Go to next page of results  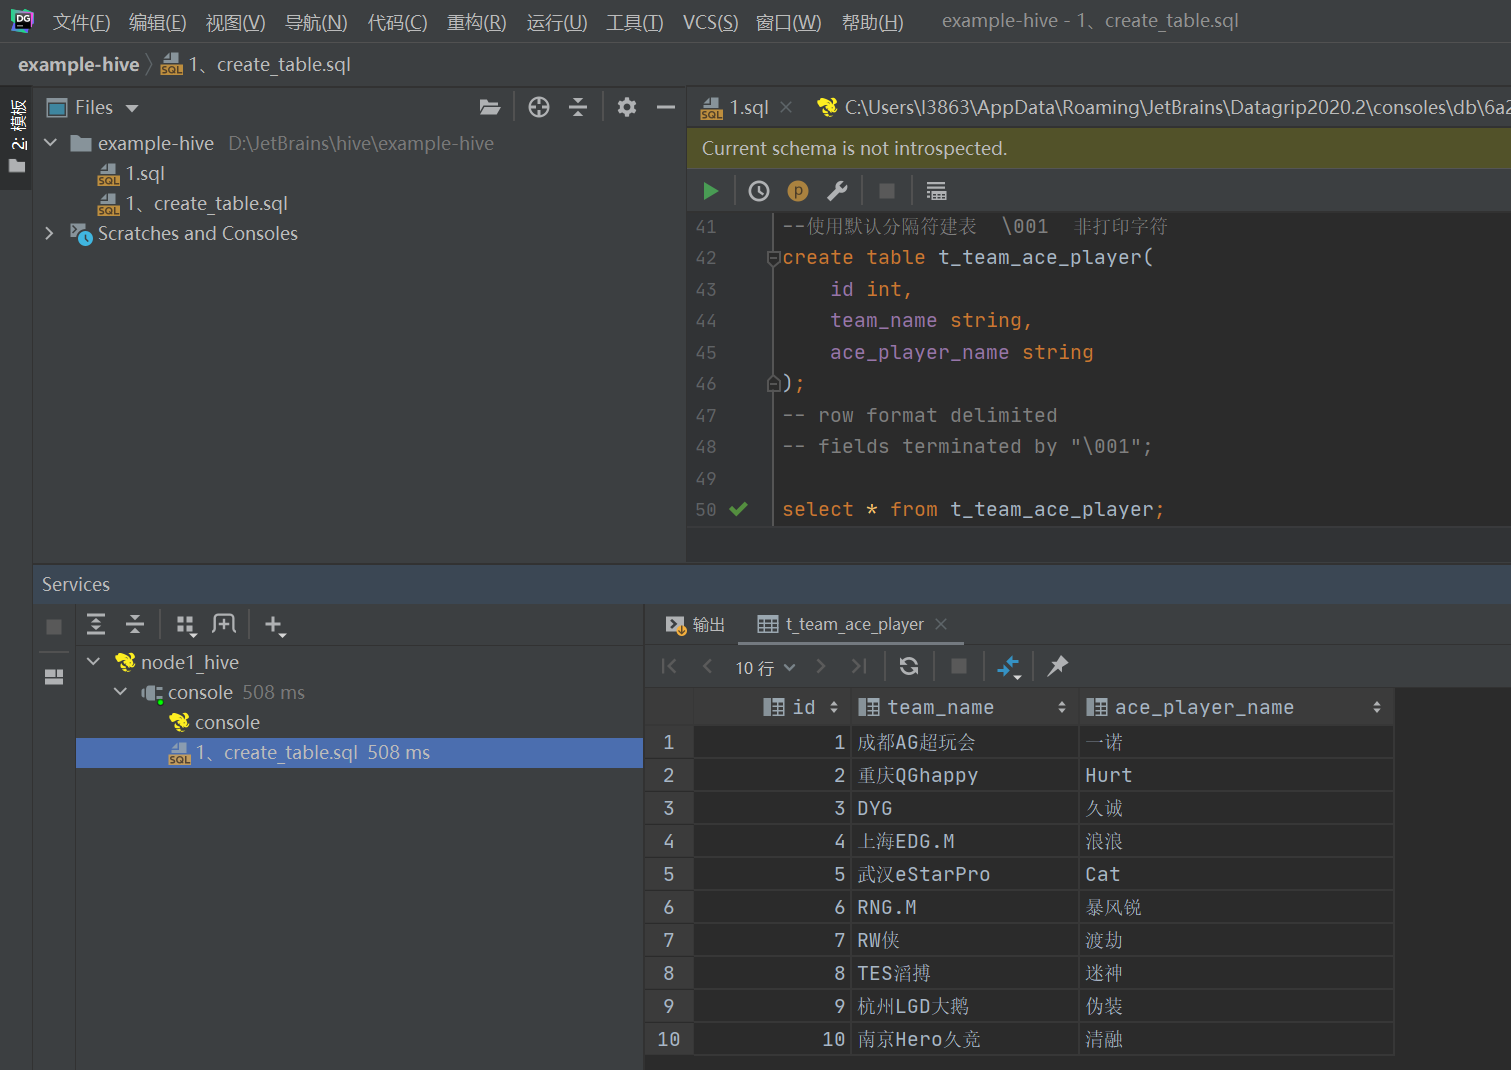(x=821, y=666)
